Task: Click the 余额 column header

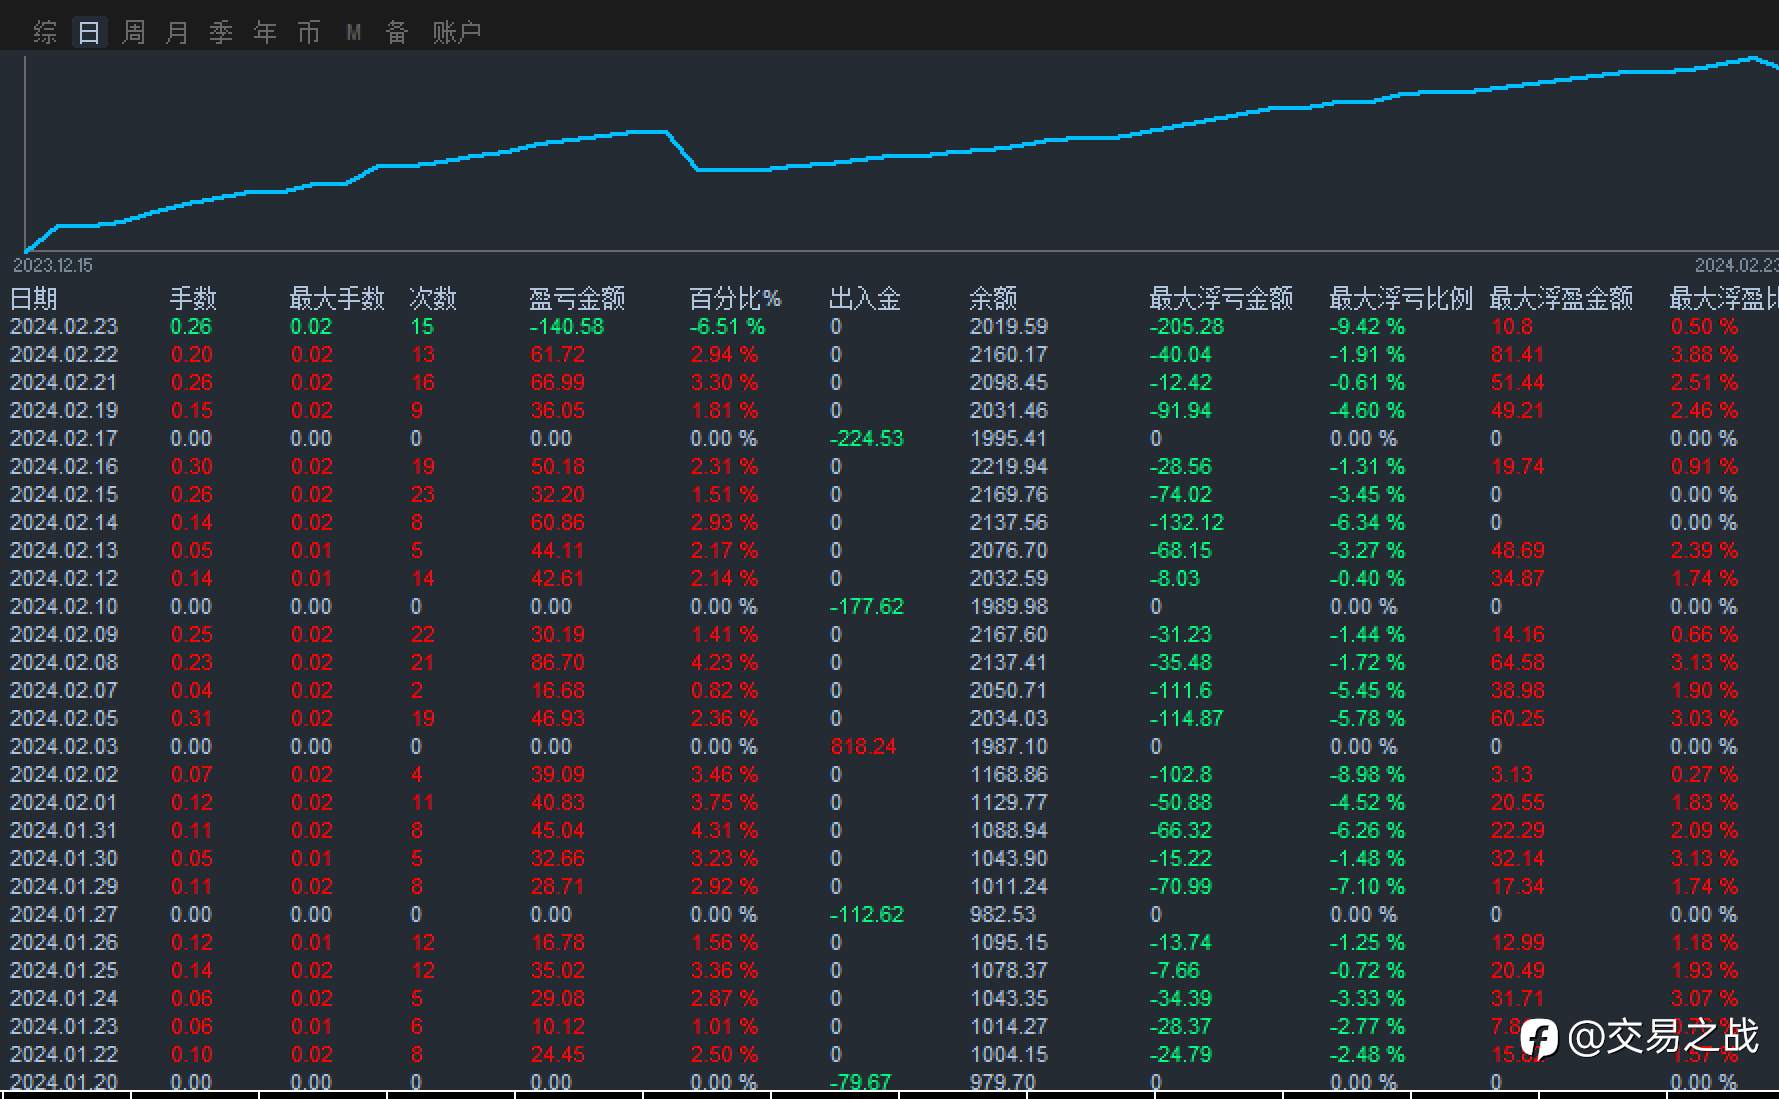Action: pyautogui.click(x=993, y=298)
